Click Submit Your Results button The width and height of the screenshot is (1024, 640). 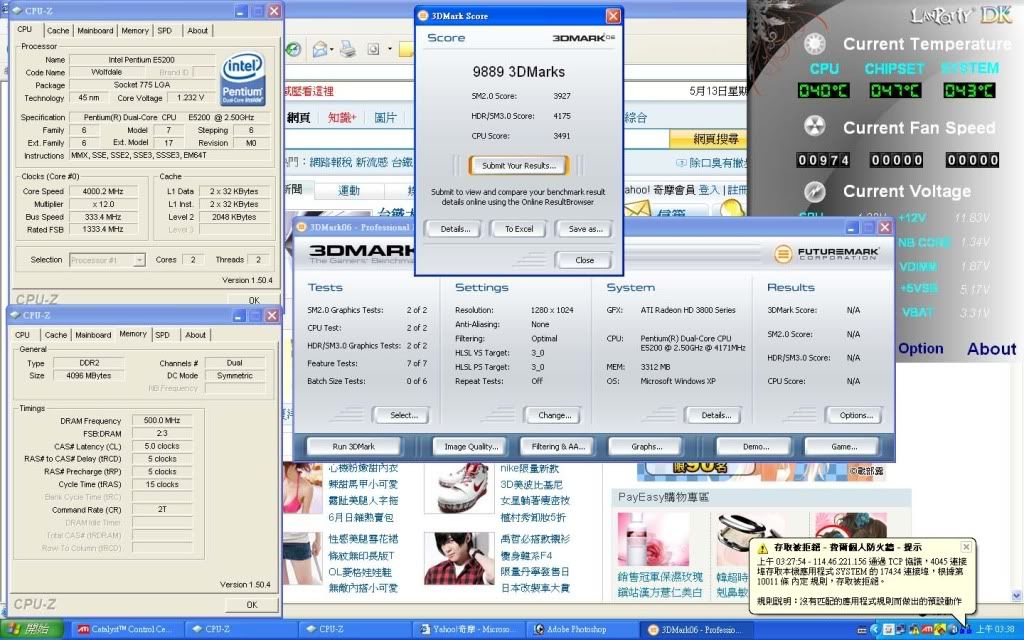pyautogui.click(x=519, y=166)
